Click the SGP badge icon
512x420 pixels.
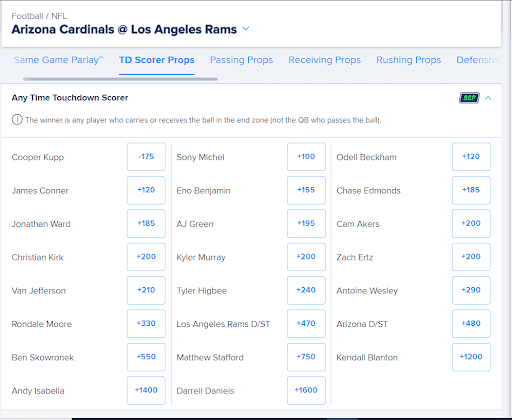[469, 98]
